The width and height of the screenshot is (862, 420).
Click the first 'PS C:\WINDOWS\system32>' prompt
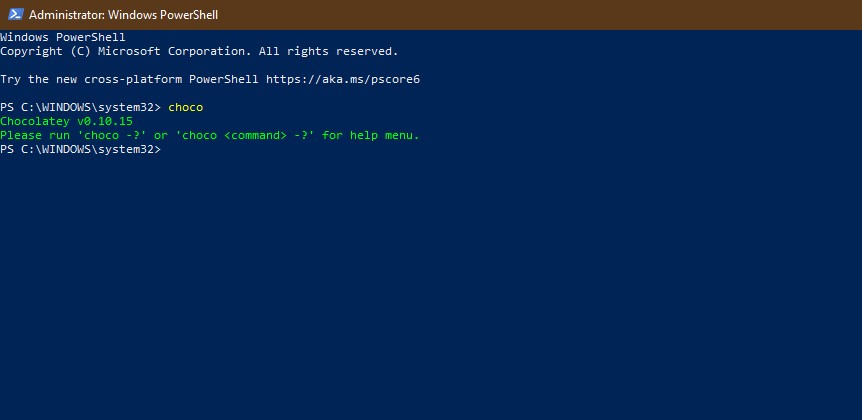[x=81, y=107]
